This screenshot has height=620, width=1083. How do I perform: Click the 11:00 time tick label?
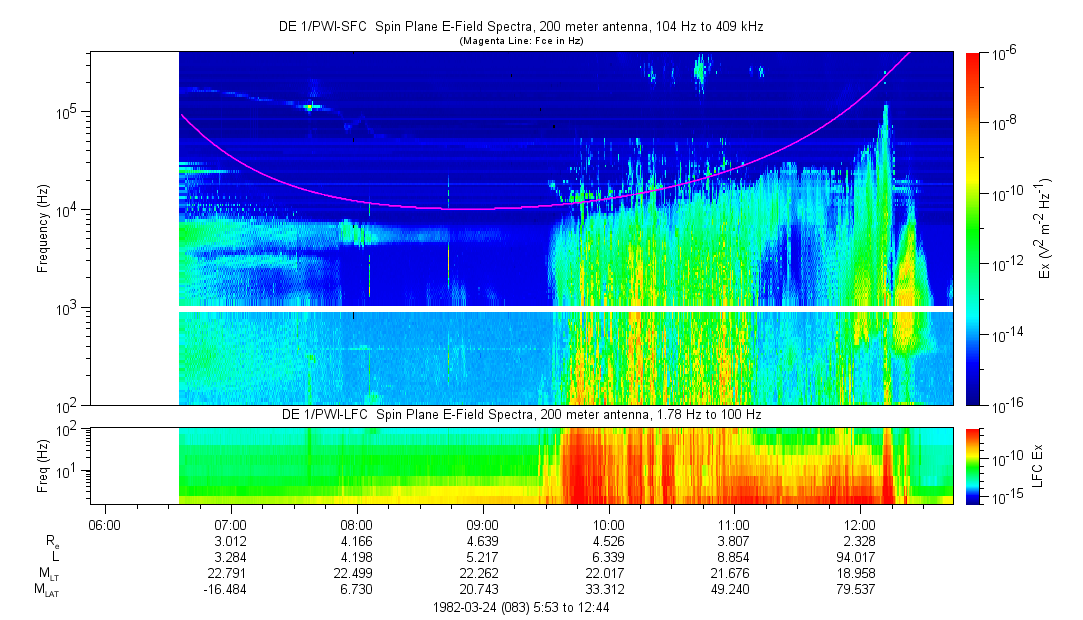[x=734, y=525]
